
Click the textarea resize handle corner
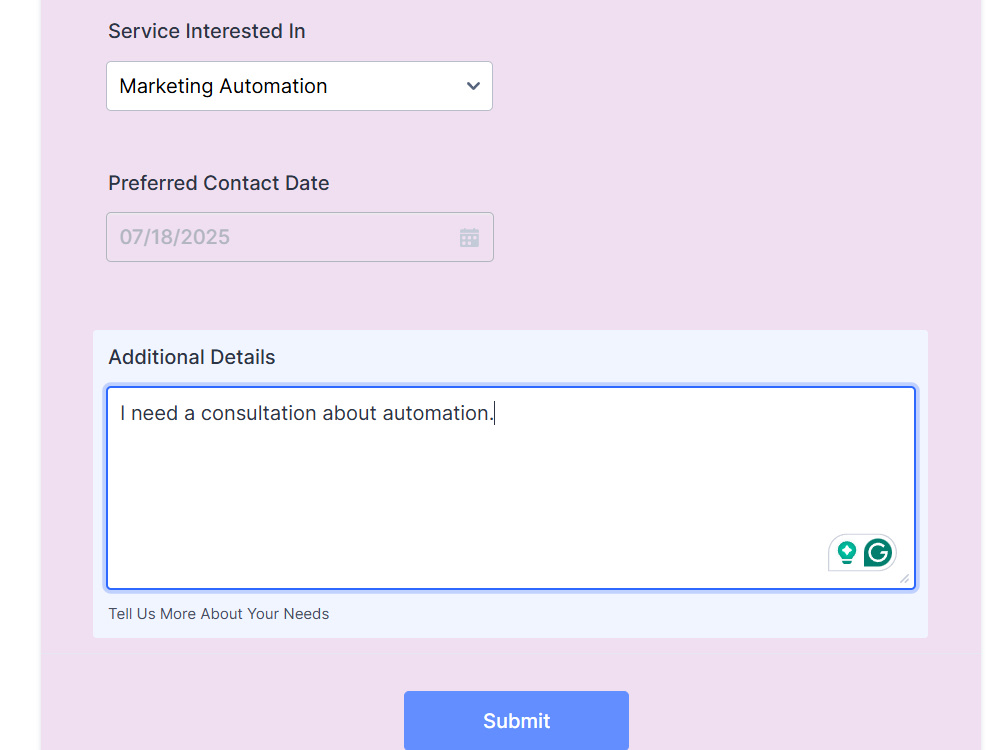(x=904, y=578)
